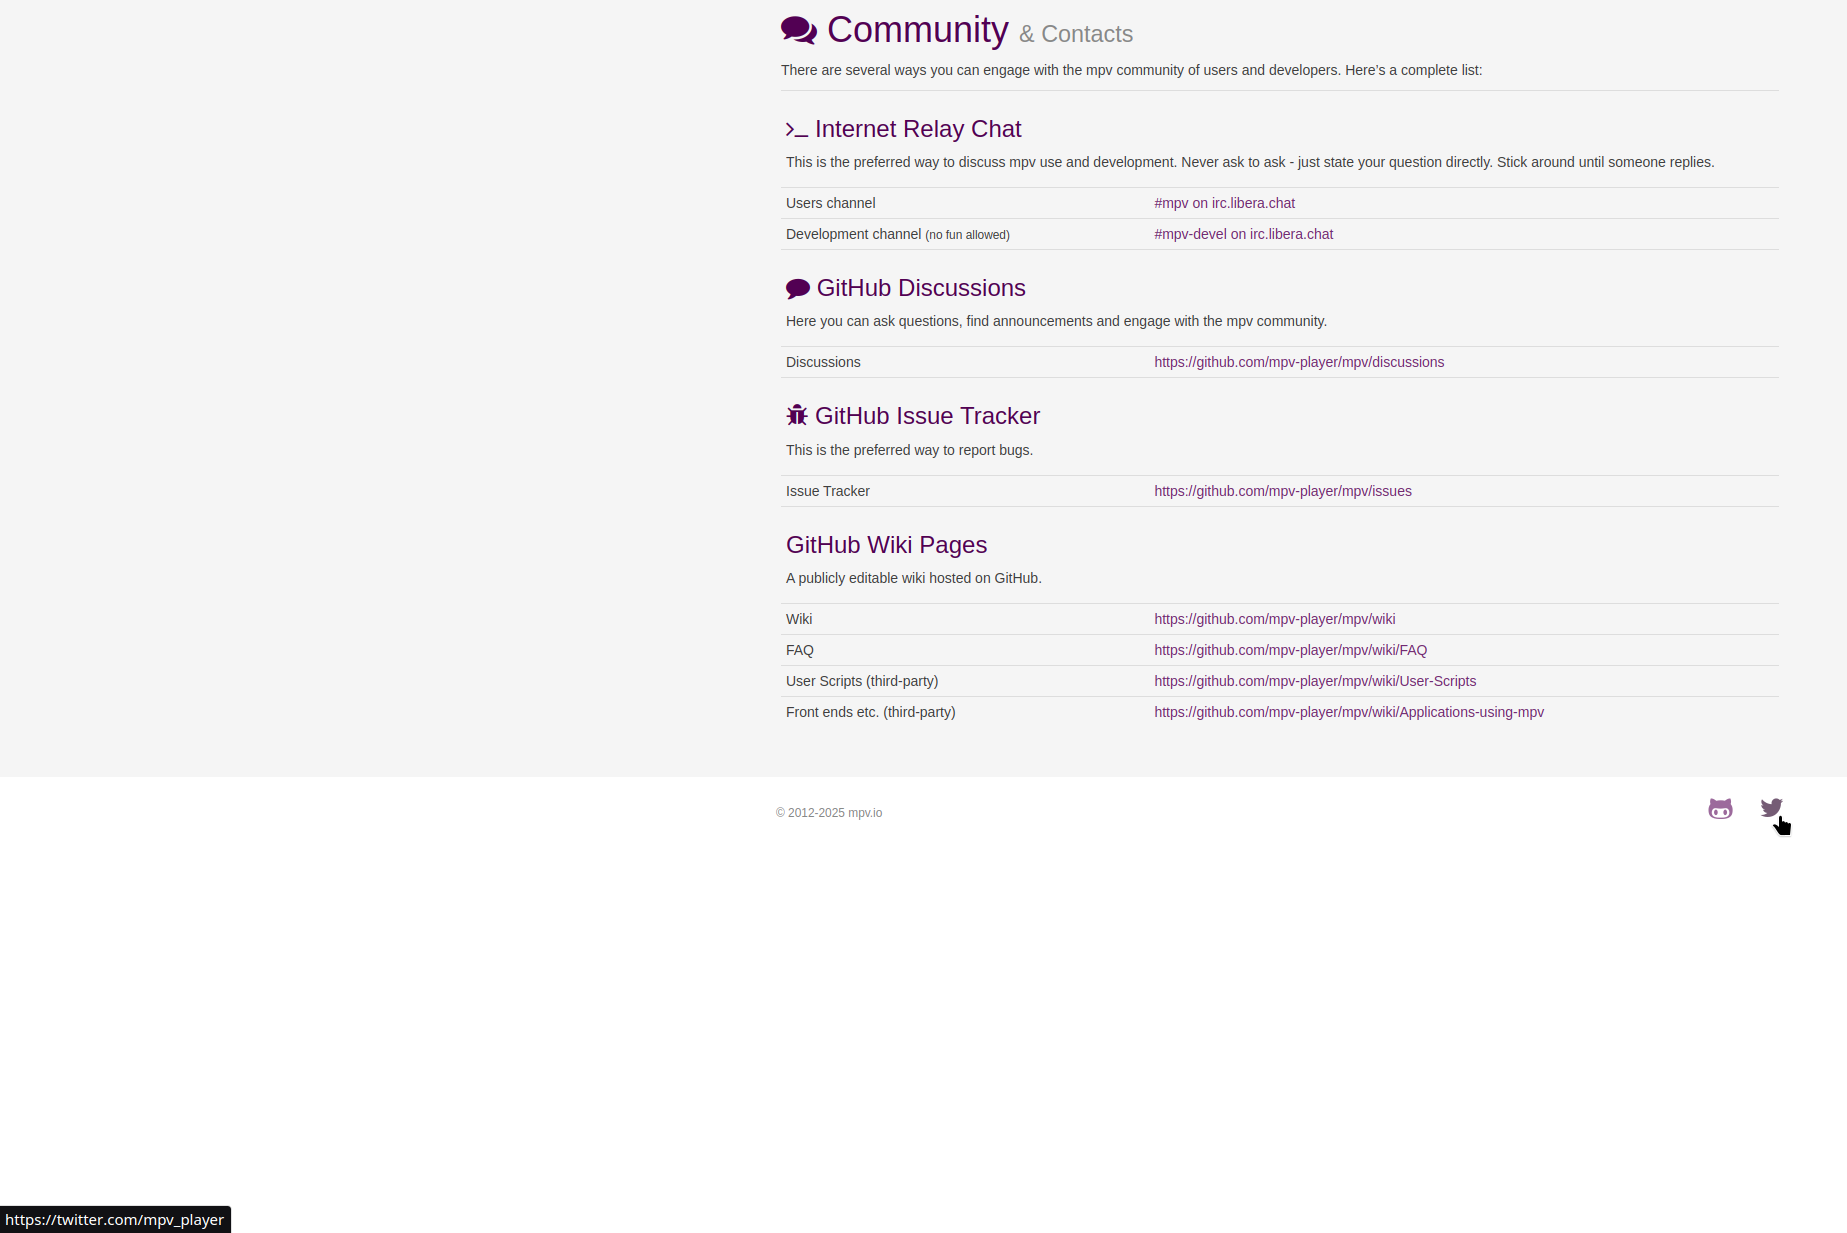Click the 'FAQ' row label
The width and height of the screenshot is (1847, 1233).
[800, 650]
